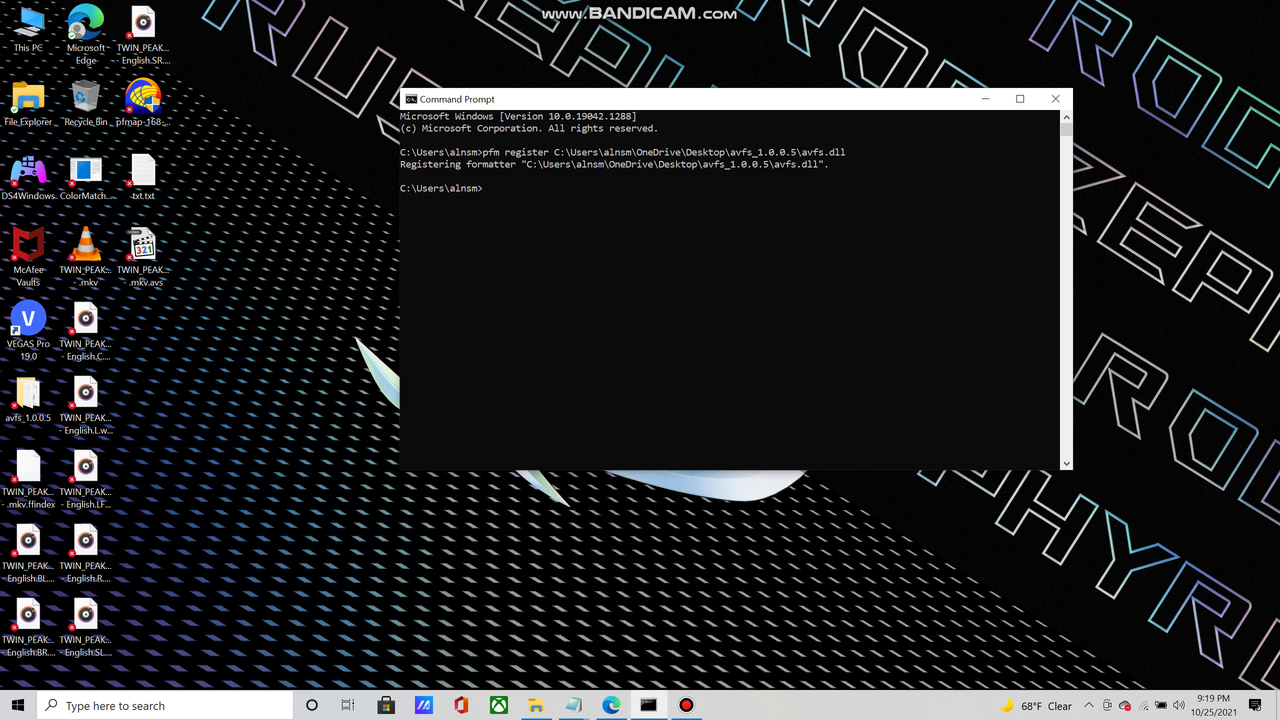
Task: Click 'Registering formatter' output line
Action: coord(614,164)
